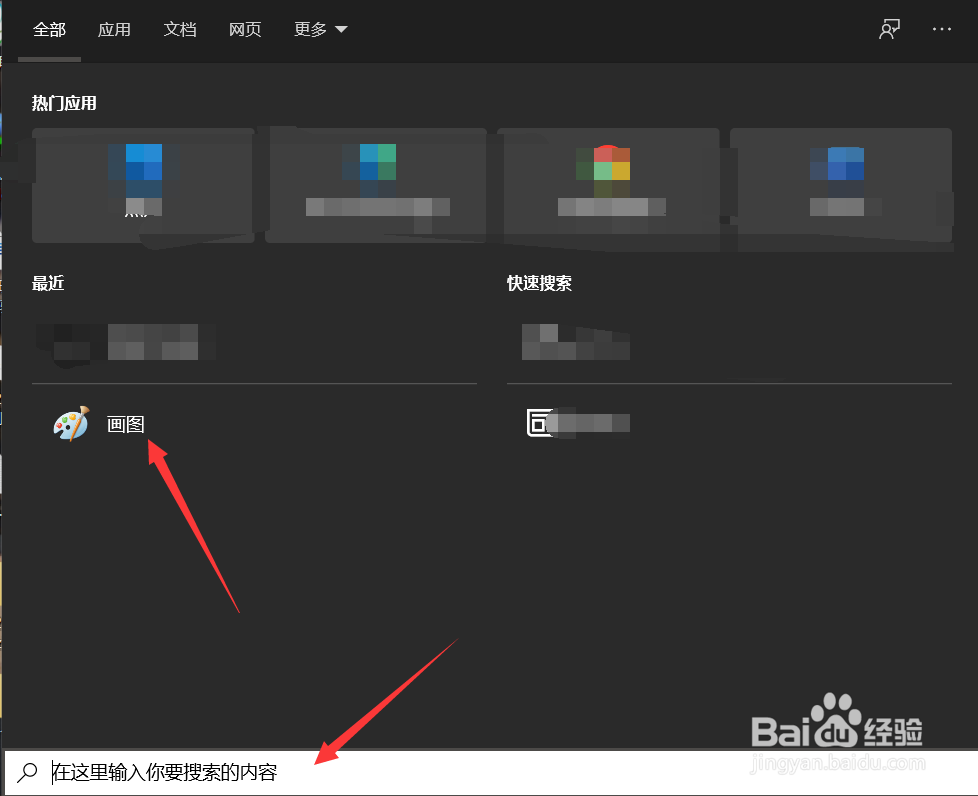The width and height of the screenshot is (978, 796).
Task: Open the blurred item under 快速搜索
Action: (x=576, y=342)
